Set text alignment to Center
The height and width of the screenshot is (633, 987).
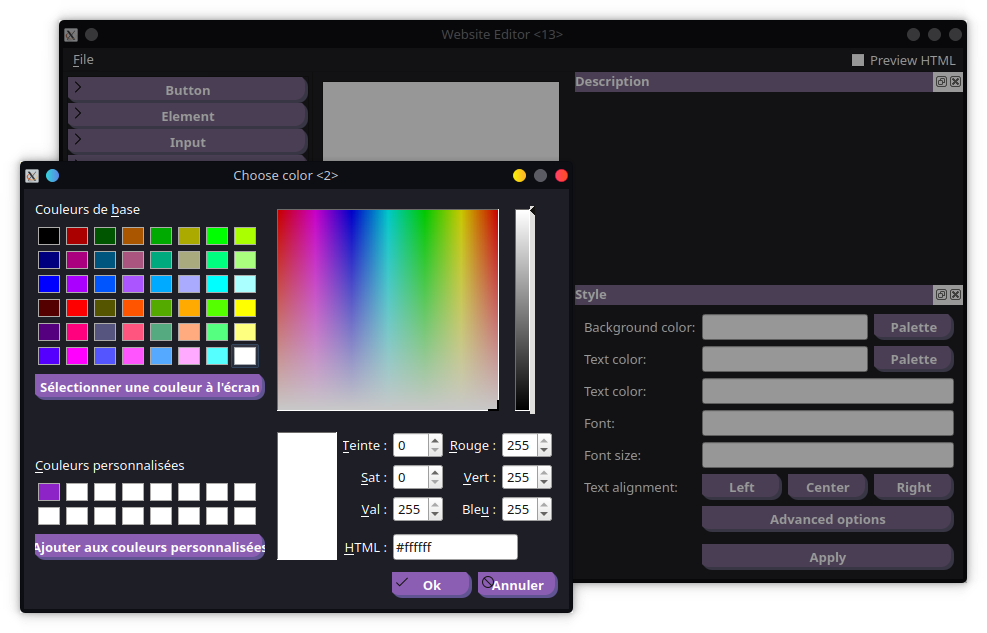tap(827, 487)
